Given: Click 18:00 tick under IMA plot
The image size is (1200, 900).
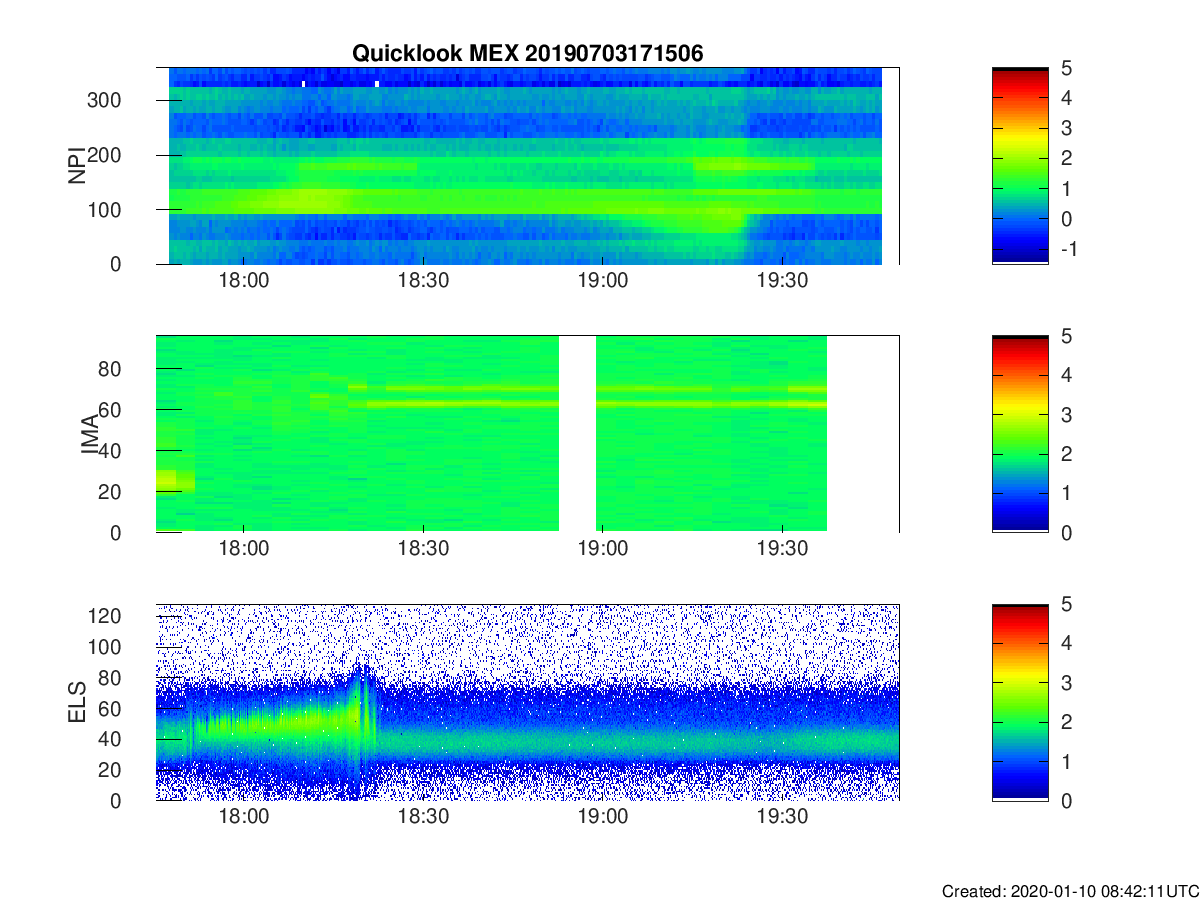Looking at the screenshot, I should (243, 550).
